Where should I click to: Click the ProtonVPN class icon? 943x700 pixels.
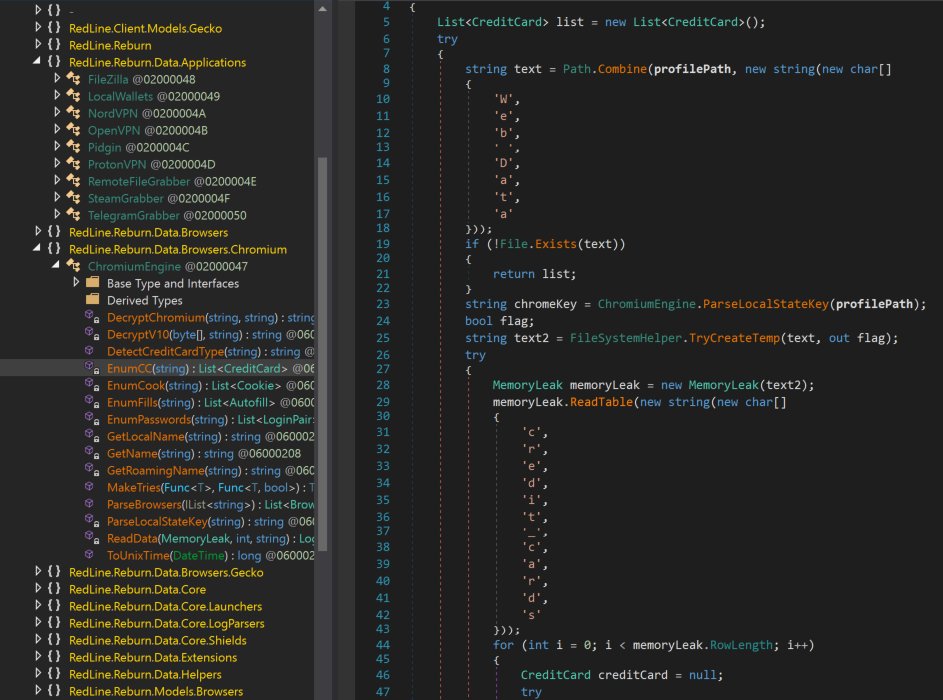coord(73,164)
